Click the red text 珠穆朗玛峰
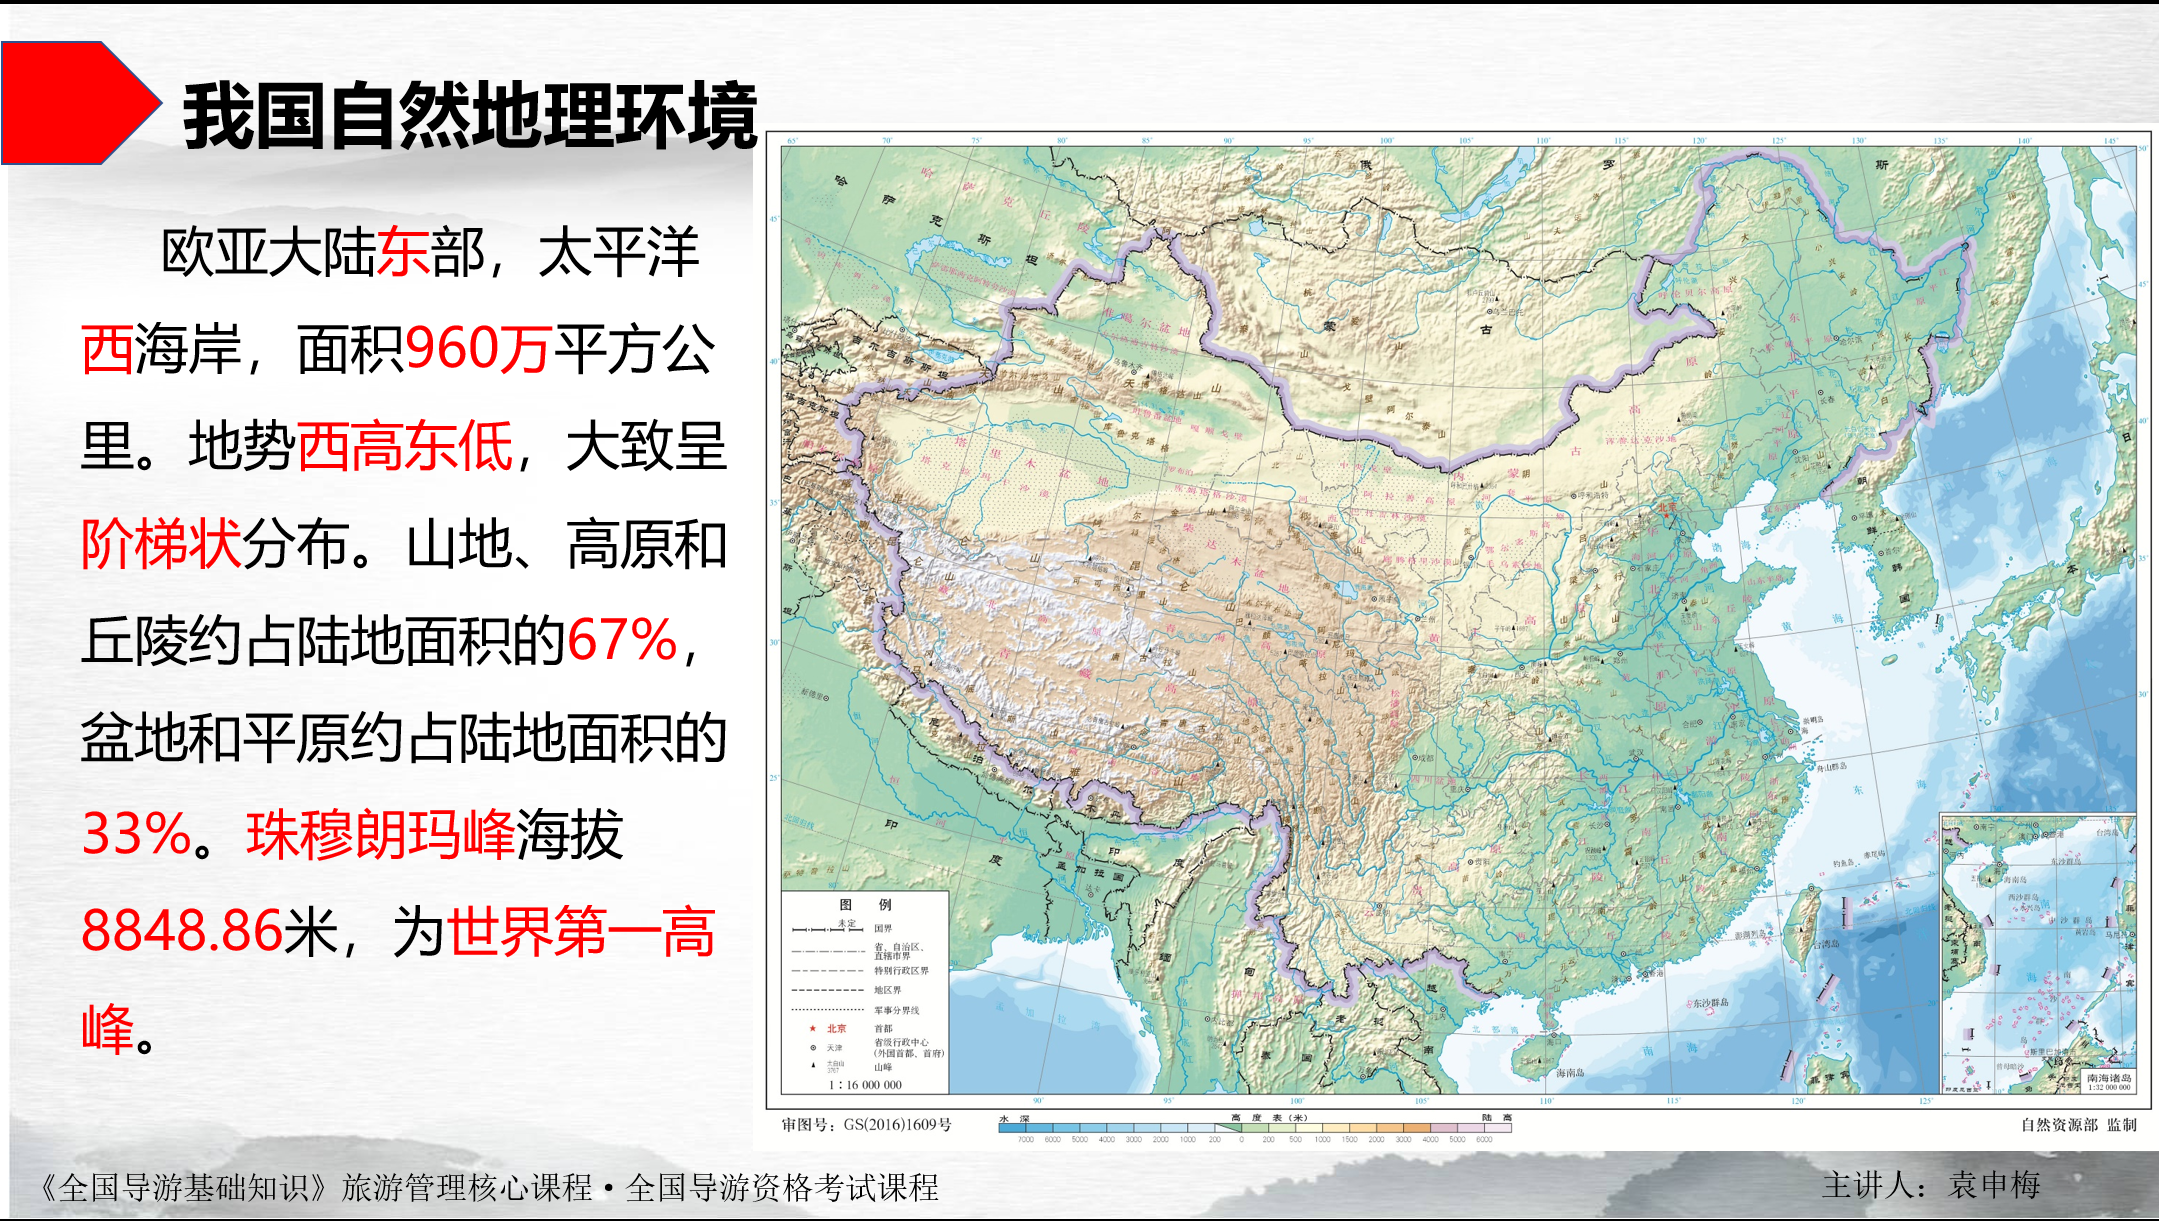 coord(380,835)
